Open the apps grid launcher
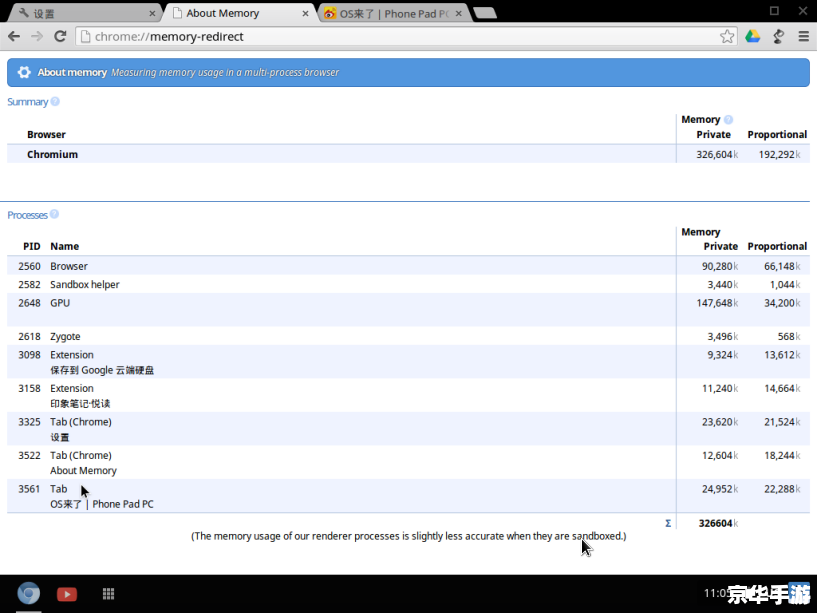Image resolution: width=817 pixels, height=613 pixels. (108, 594)
